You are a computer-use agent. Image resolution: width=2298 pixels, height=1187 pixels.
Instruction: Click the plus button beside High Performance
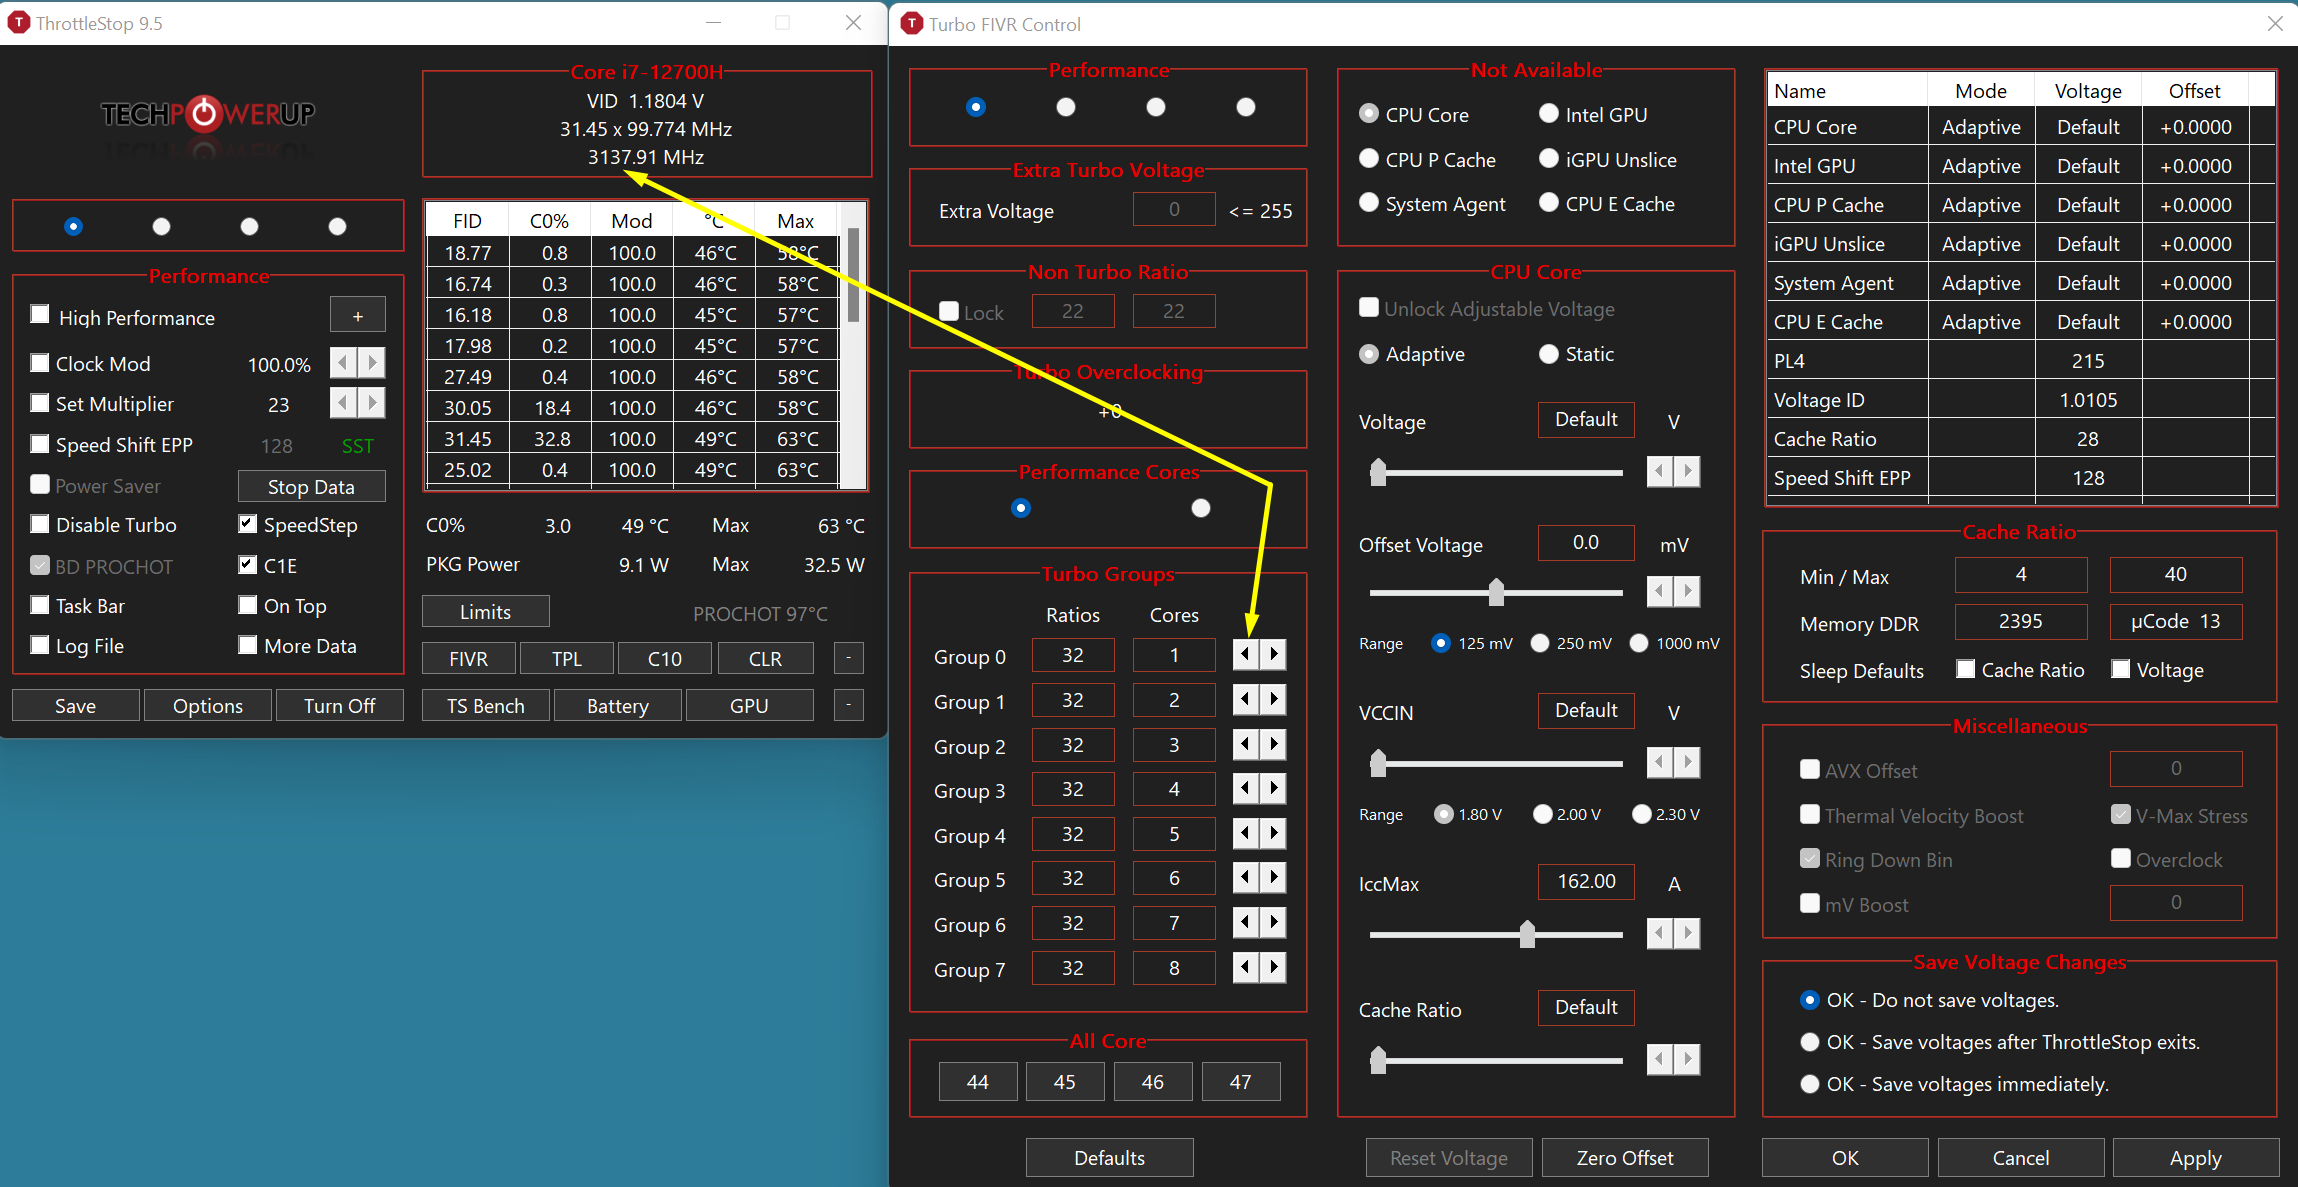click(x=357, y=316)
